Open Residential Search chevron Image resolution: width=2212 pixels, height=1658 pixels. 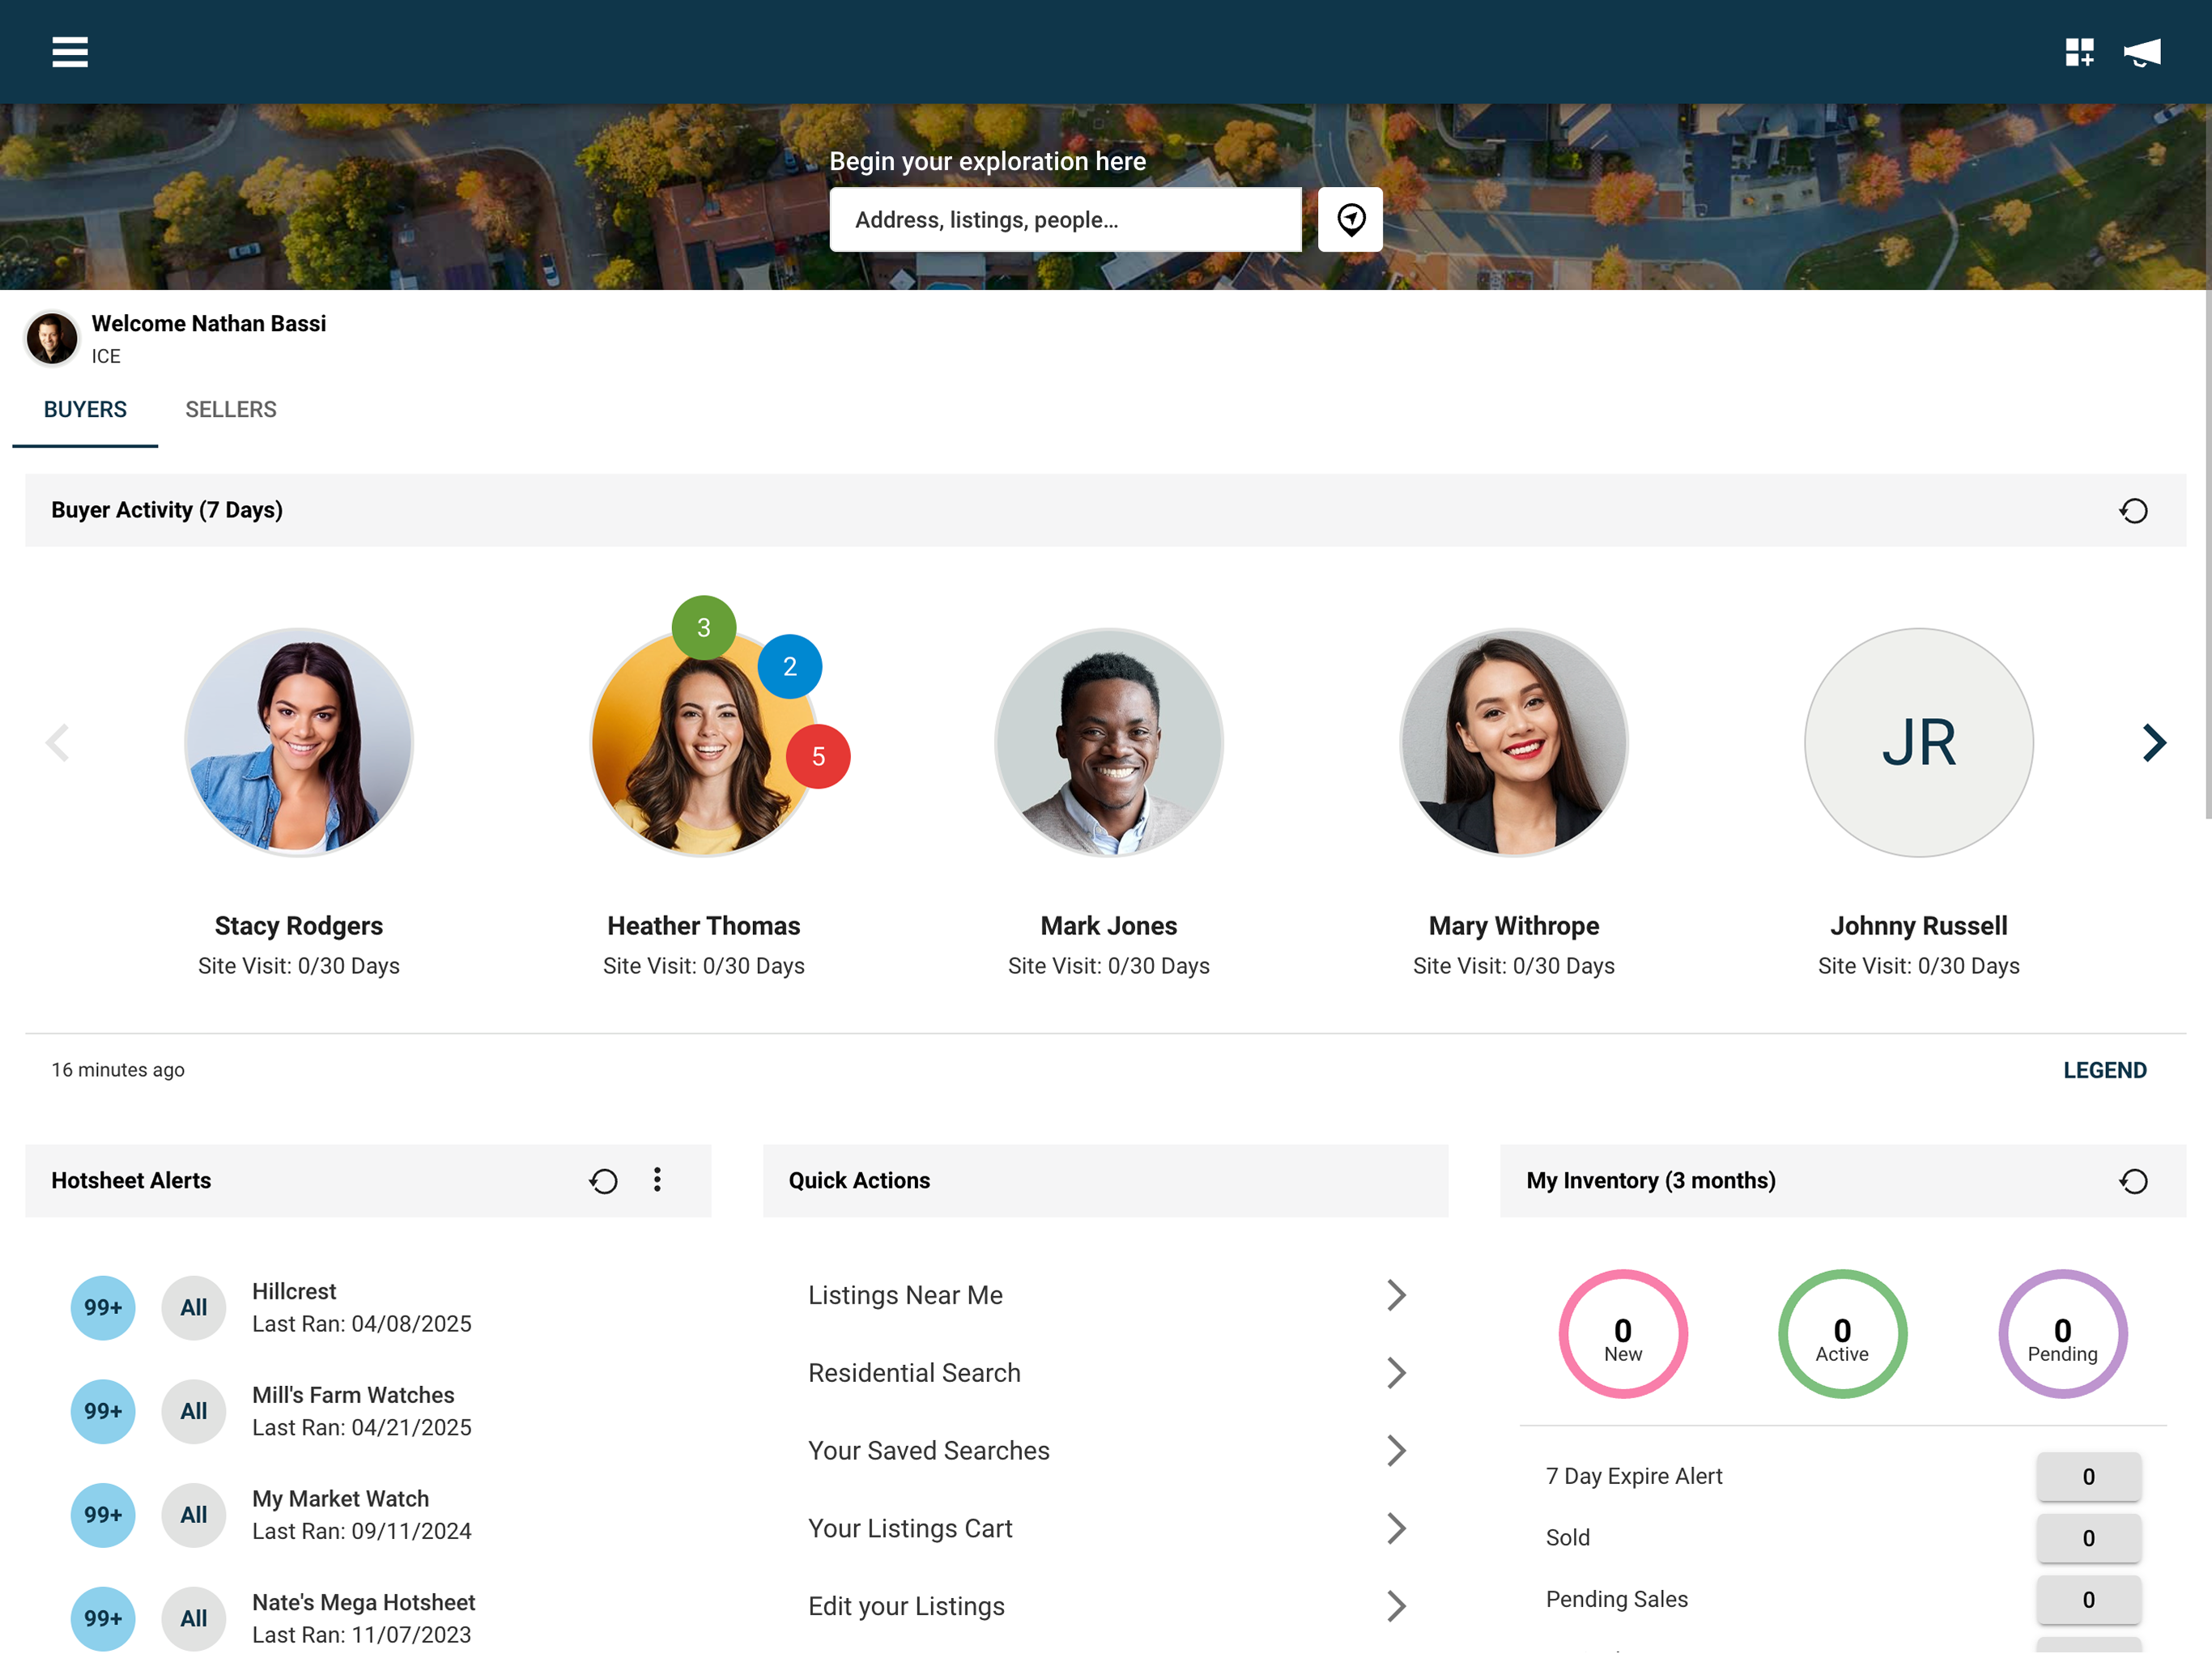pyautogui.click(x=1397, y=1374)
